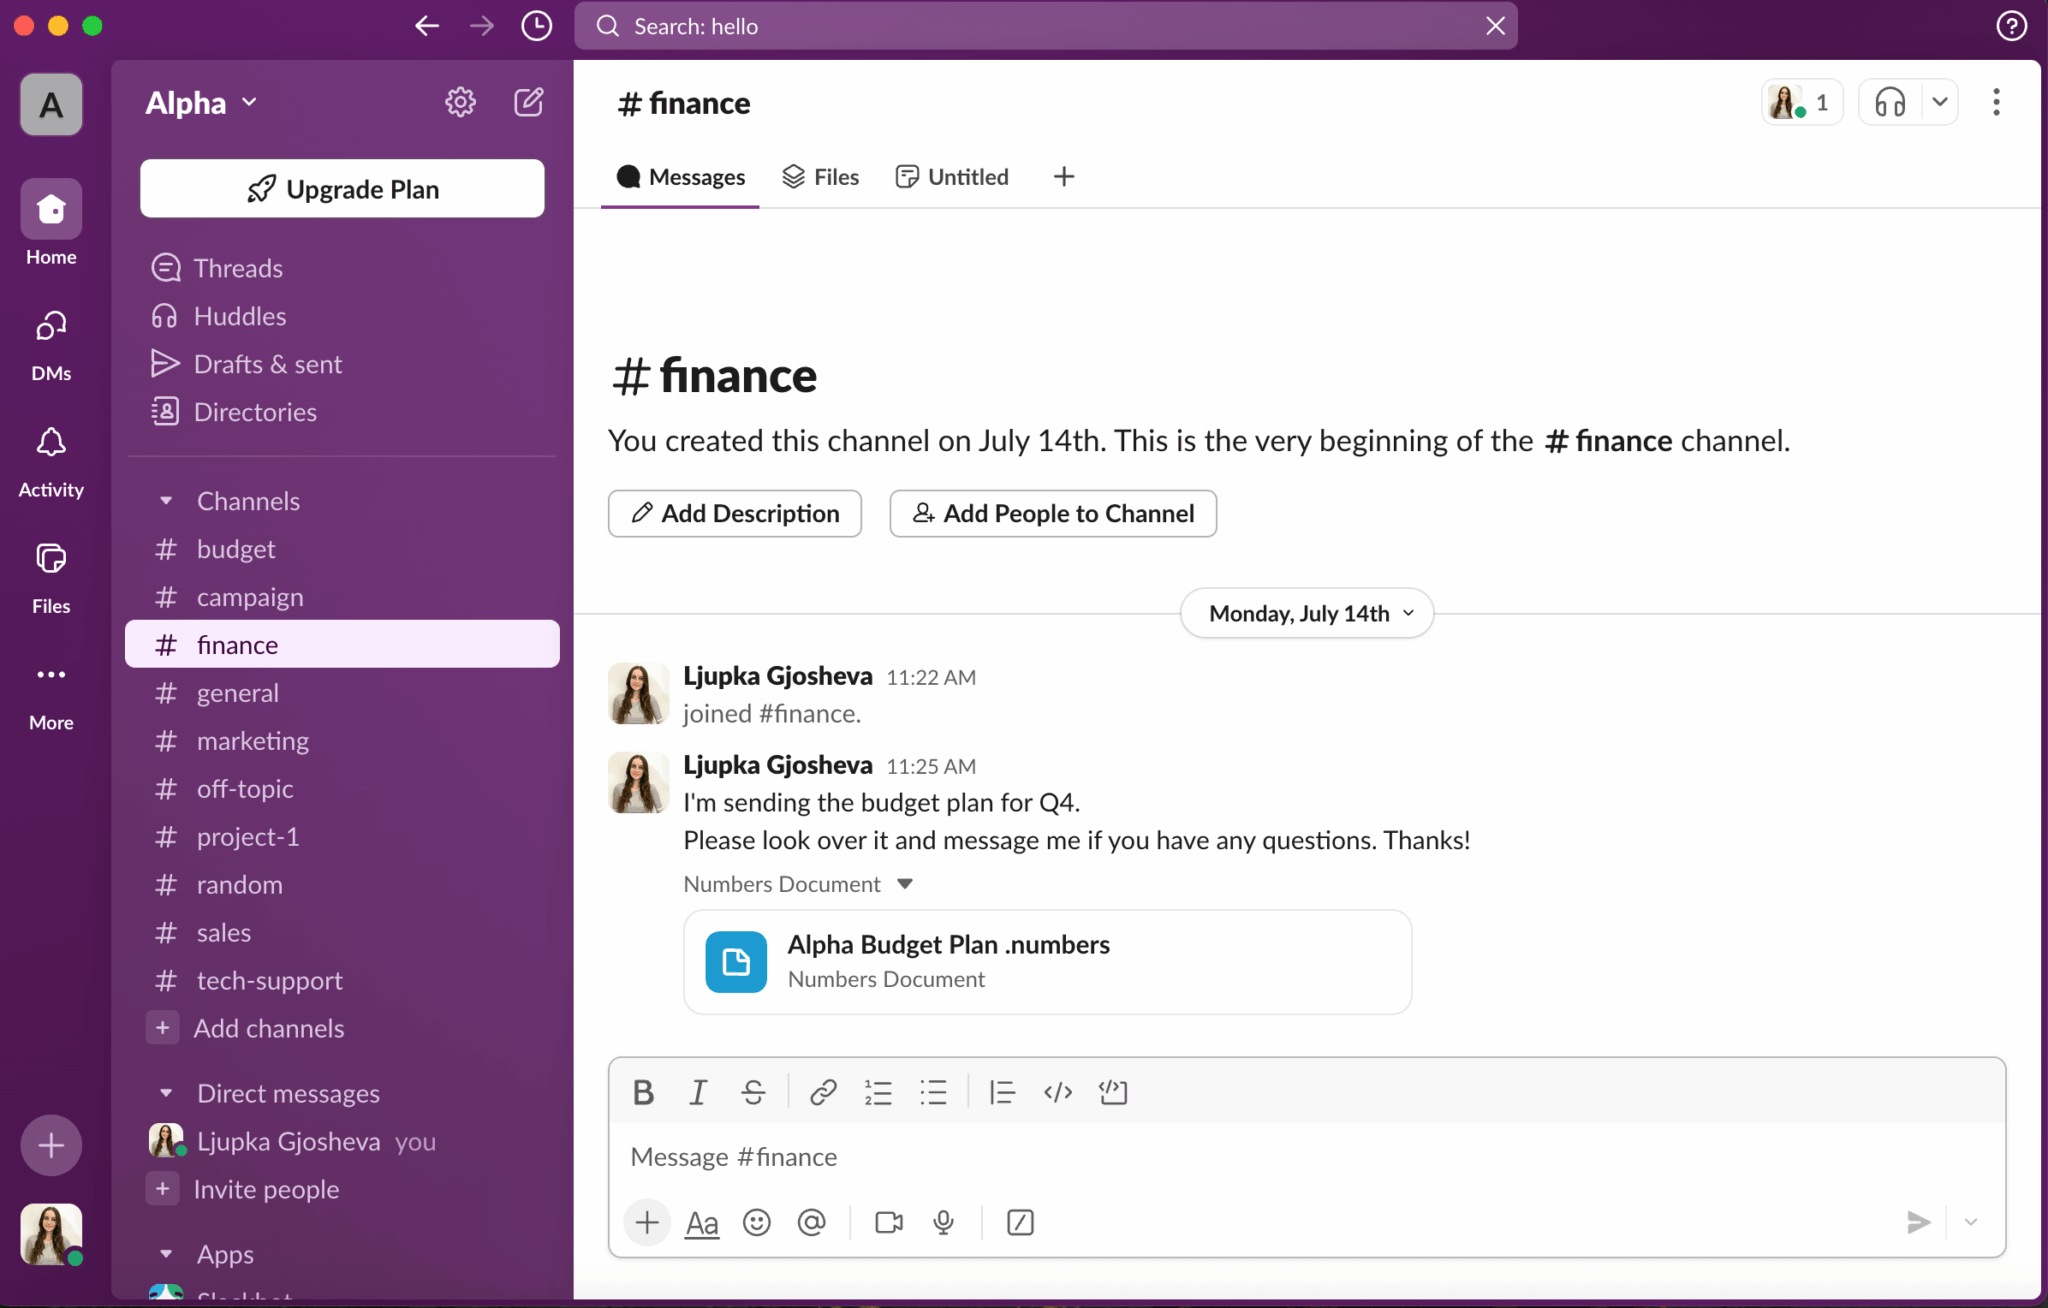Open the emoji picker in the composer
Screen dimensions: 2048x1308
[756, 1222]
